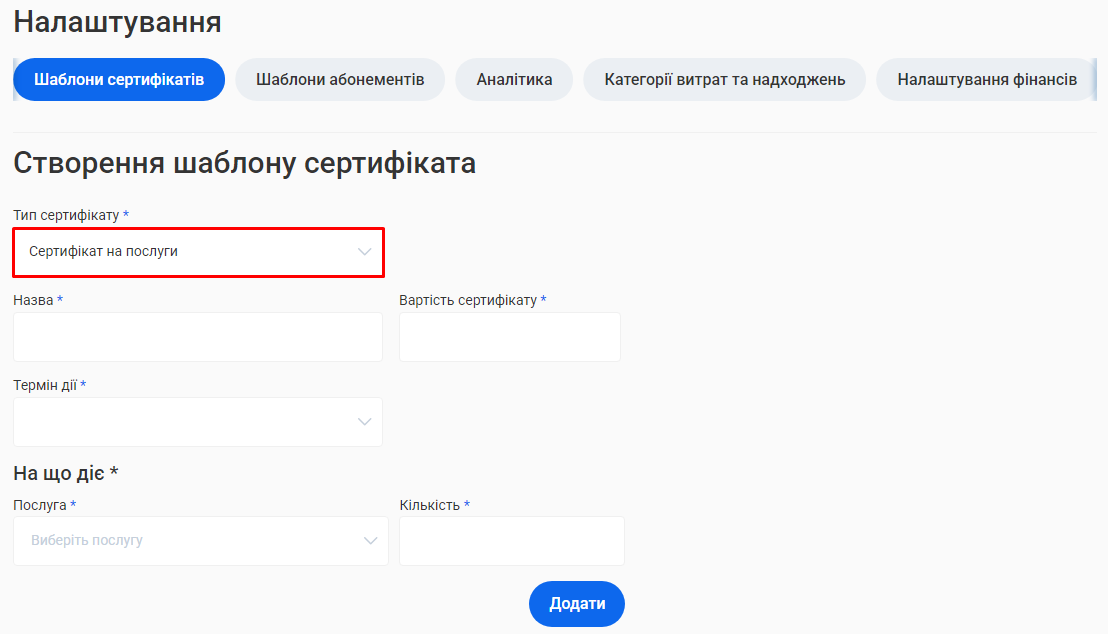
Task: Click the "Назва" input field
Action: click(x=197, y=337)
